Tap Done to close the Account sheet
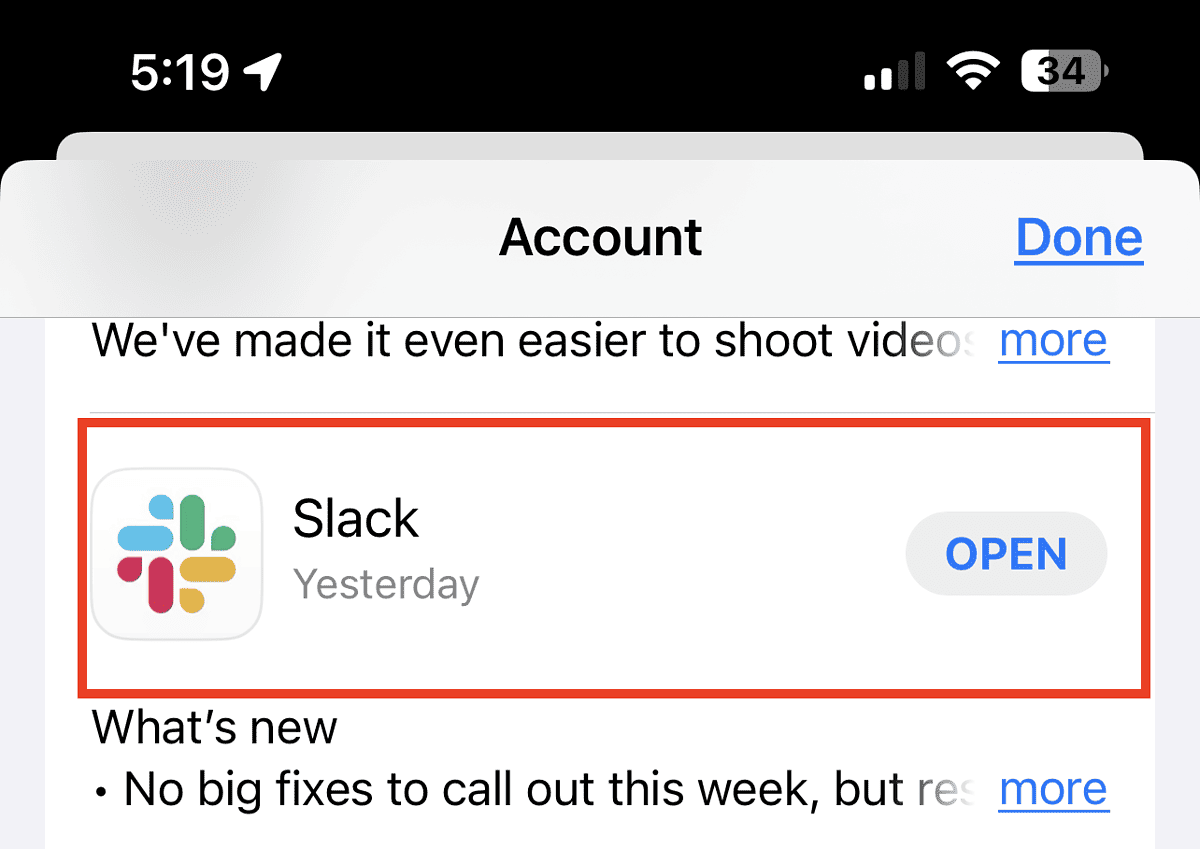Screen dimensions: 1200x849 1078,237
